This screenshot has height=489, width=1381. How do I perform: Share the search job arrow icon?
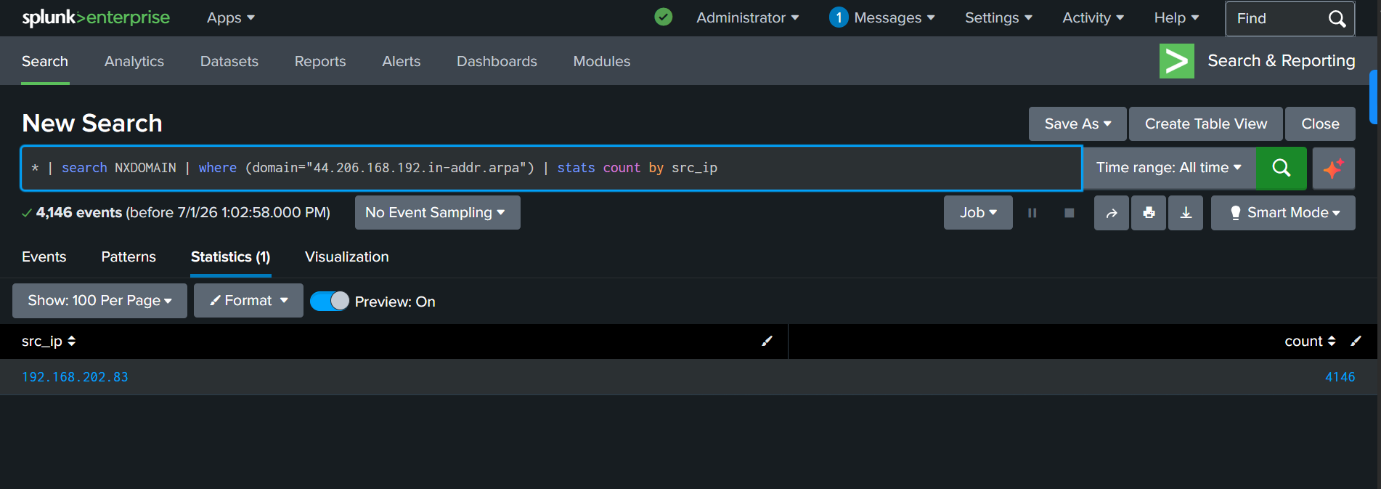(1111, 213)
